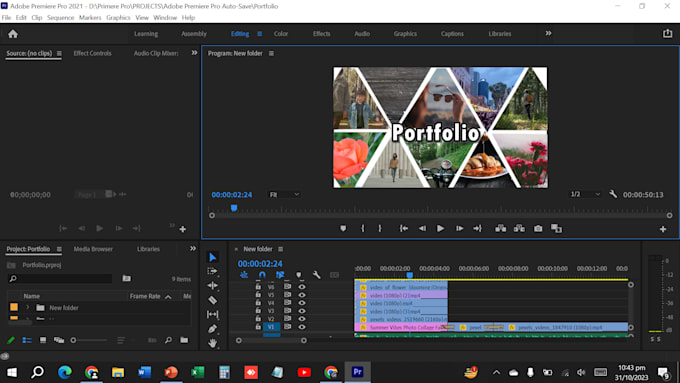This screenshot has height=383, width=680.
Task: Switch Project panel to Icon View
Action: pos(43,340)
